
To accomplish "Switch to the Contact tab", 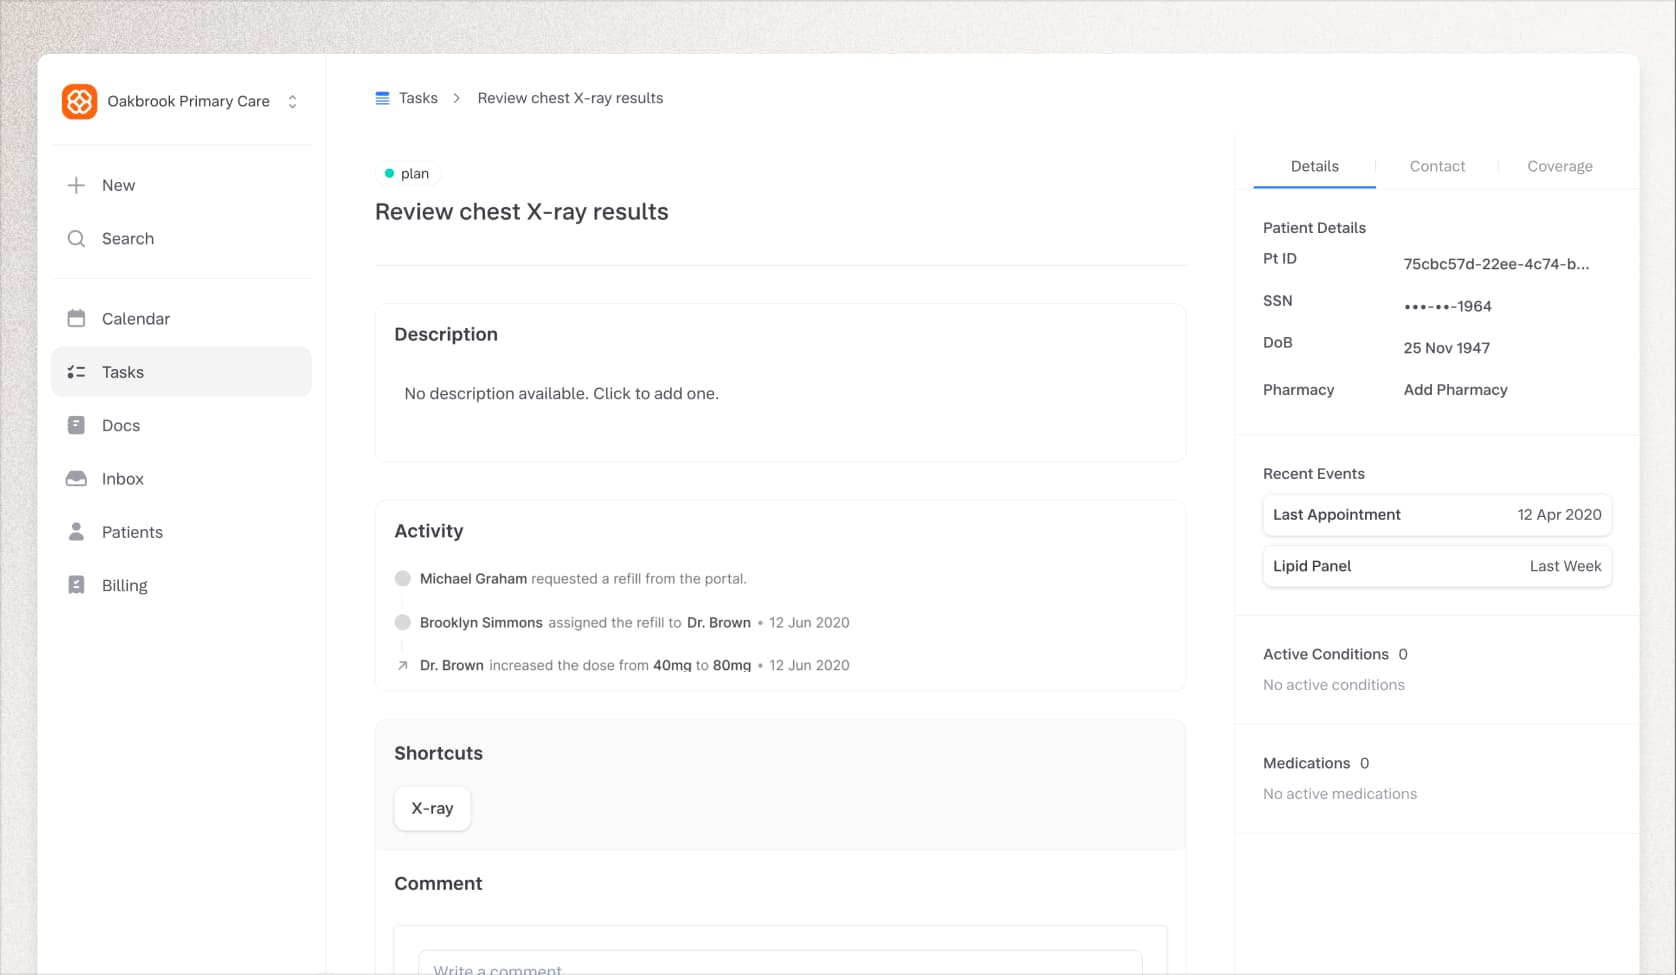I will pyautogui.click(x=1437, y=166).
